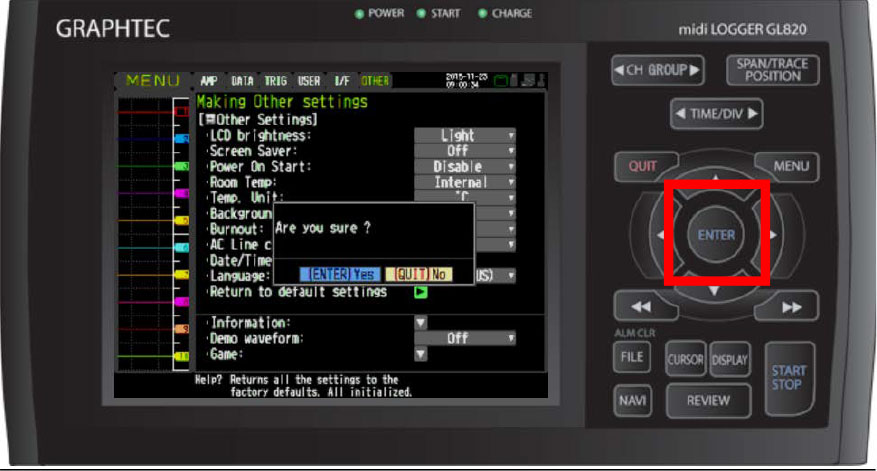
Task: Select the OTHER menu tab
Action: point(375,81)
